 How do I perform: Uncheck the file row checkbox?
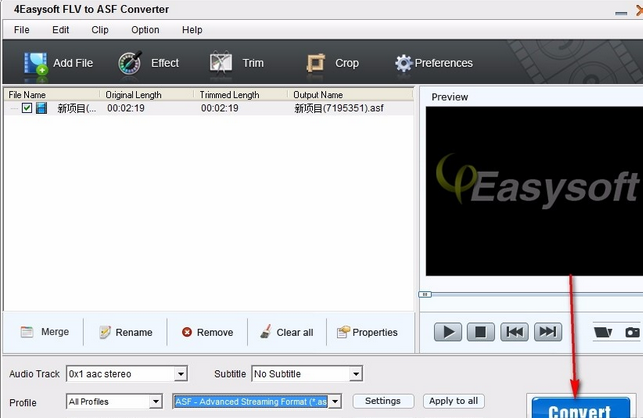pyautogui.click(x=27, y=108)
